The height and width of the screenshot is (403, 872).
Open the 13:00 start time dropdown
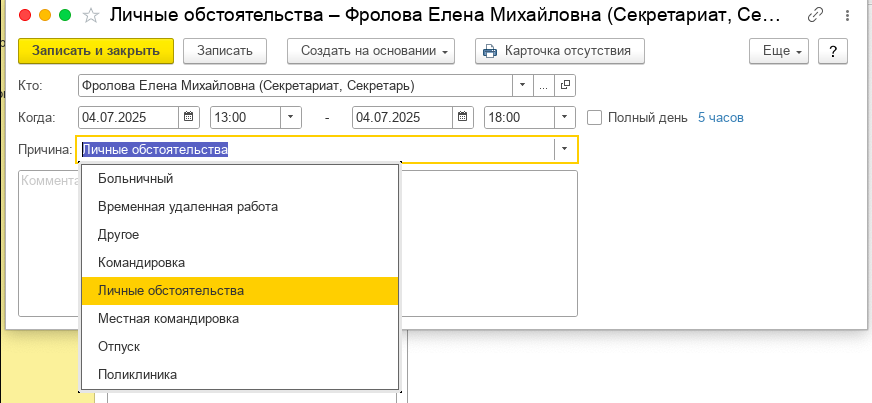pos(291,117)
